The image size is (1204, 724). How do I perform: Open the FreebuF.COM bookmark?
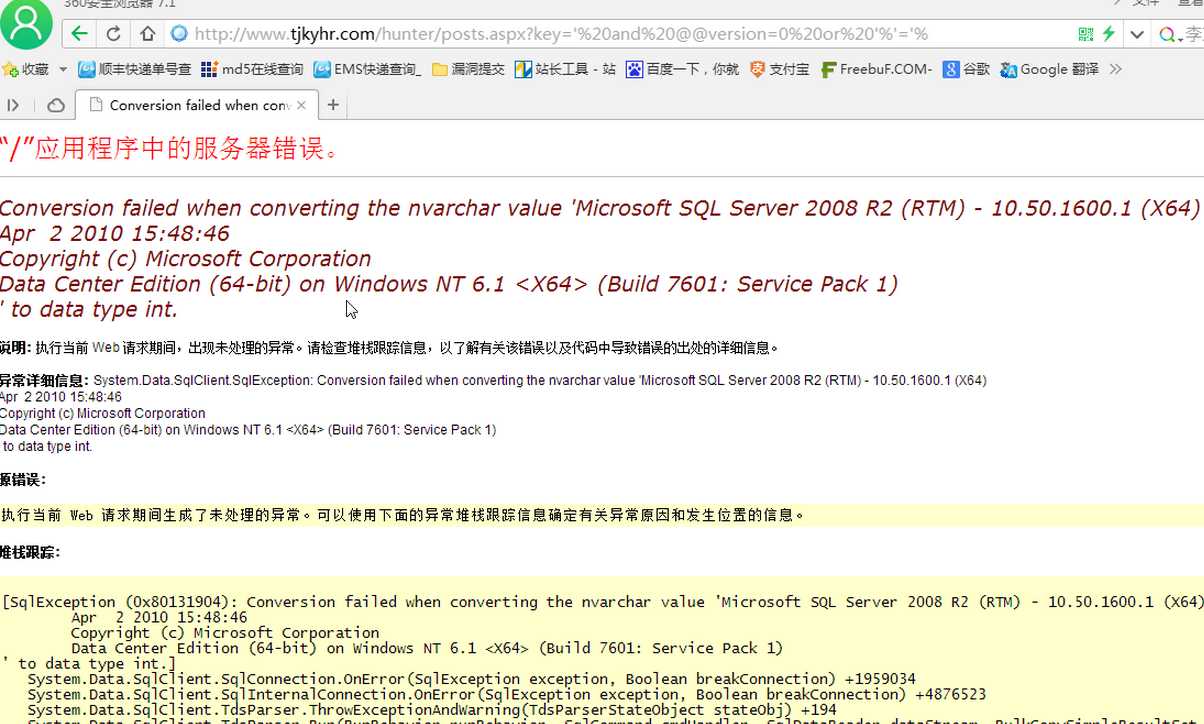(876, 69)
